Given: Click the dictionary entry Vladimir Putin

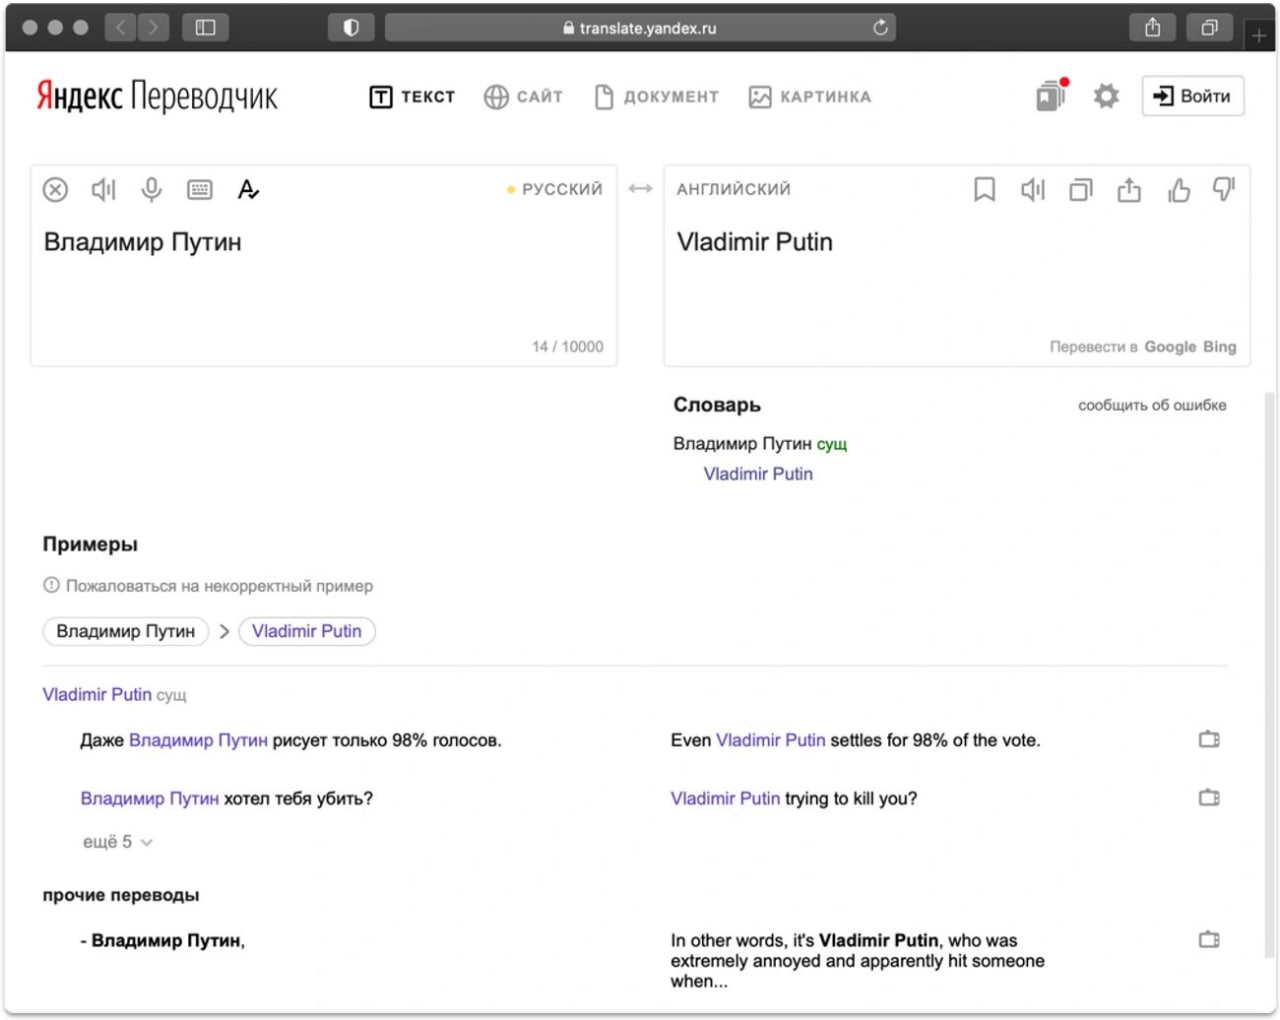Looking at the screenshot, I should [x=758, y=474].
